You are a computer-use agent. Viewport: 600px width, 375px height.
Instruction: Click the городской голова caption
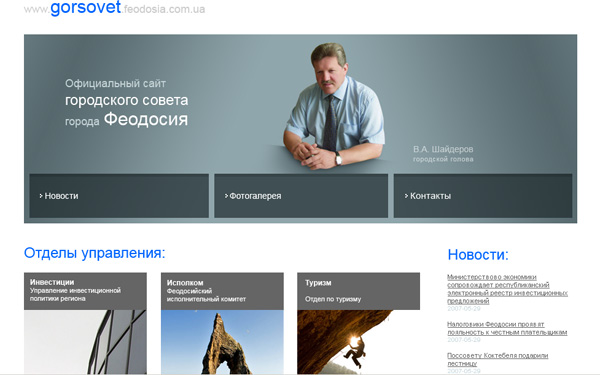[x=443, y=159]
